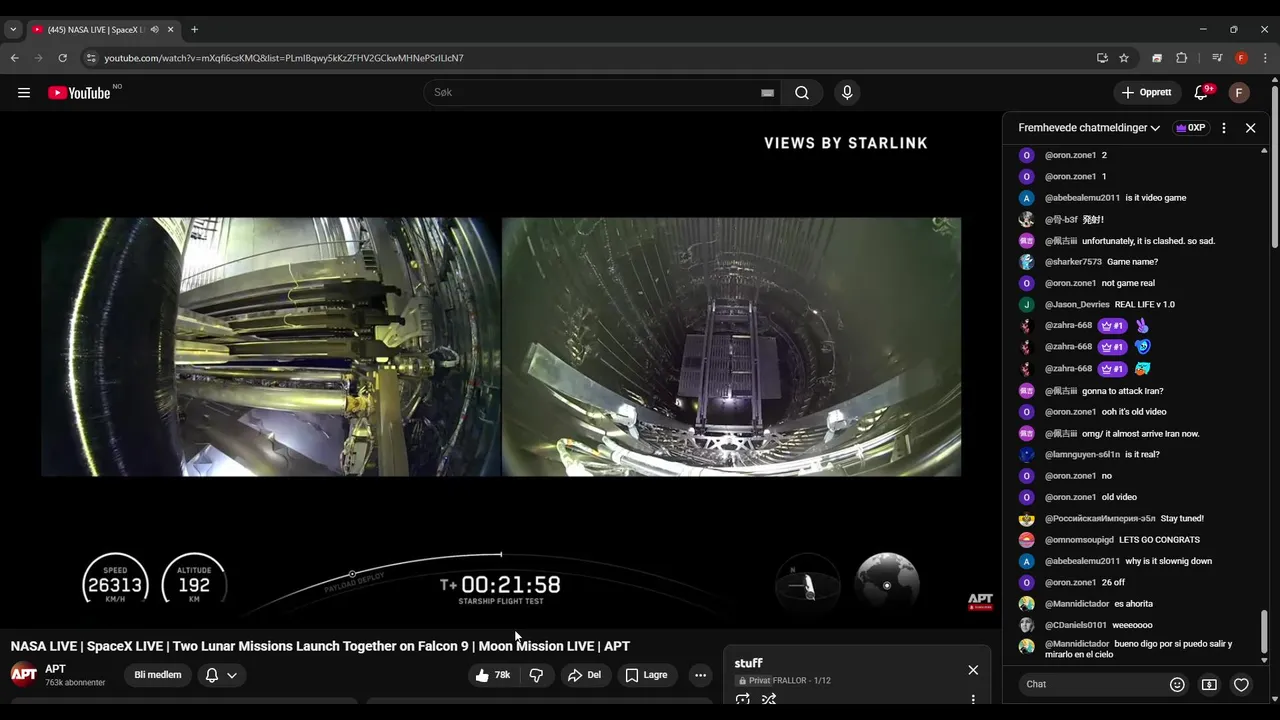Send a heart reaction in chat

click(x=1241, y=685)
